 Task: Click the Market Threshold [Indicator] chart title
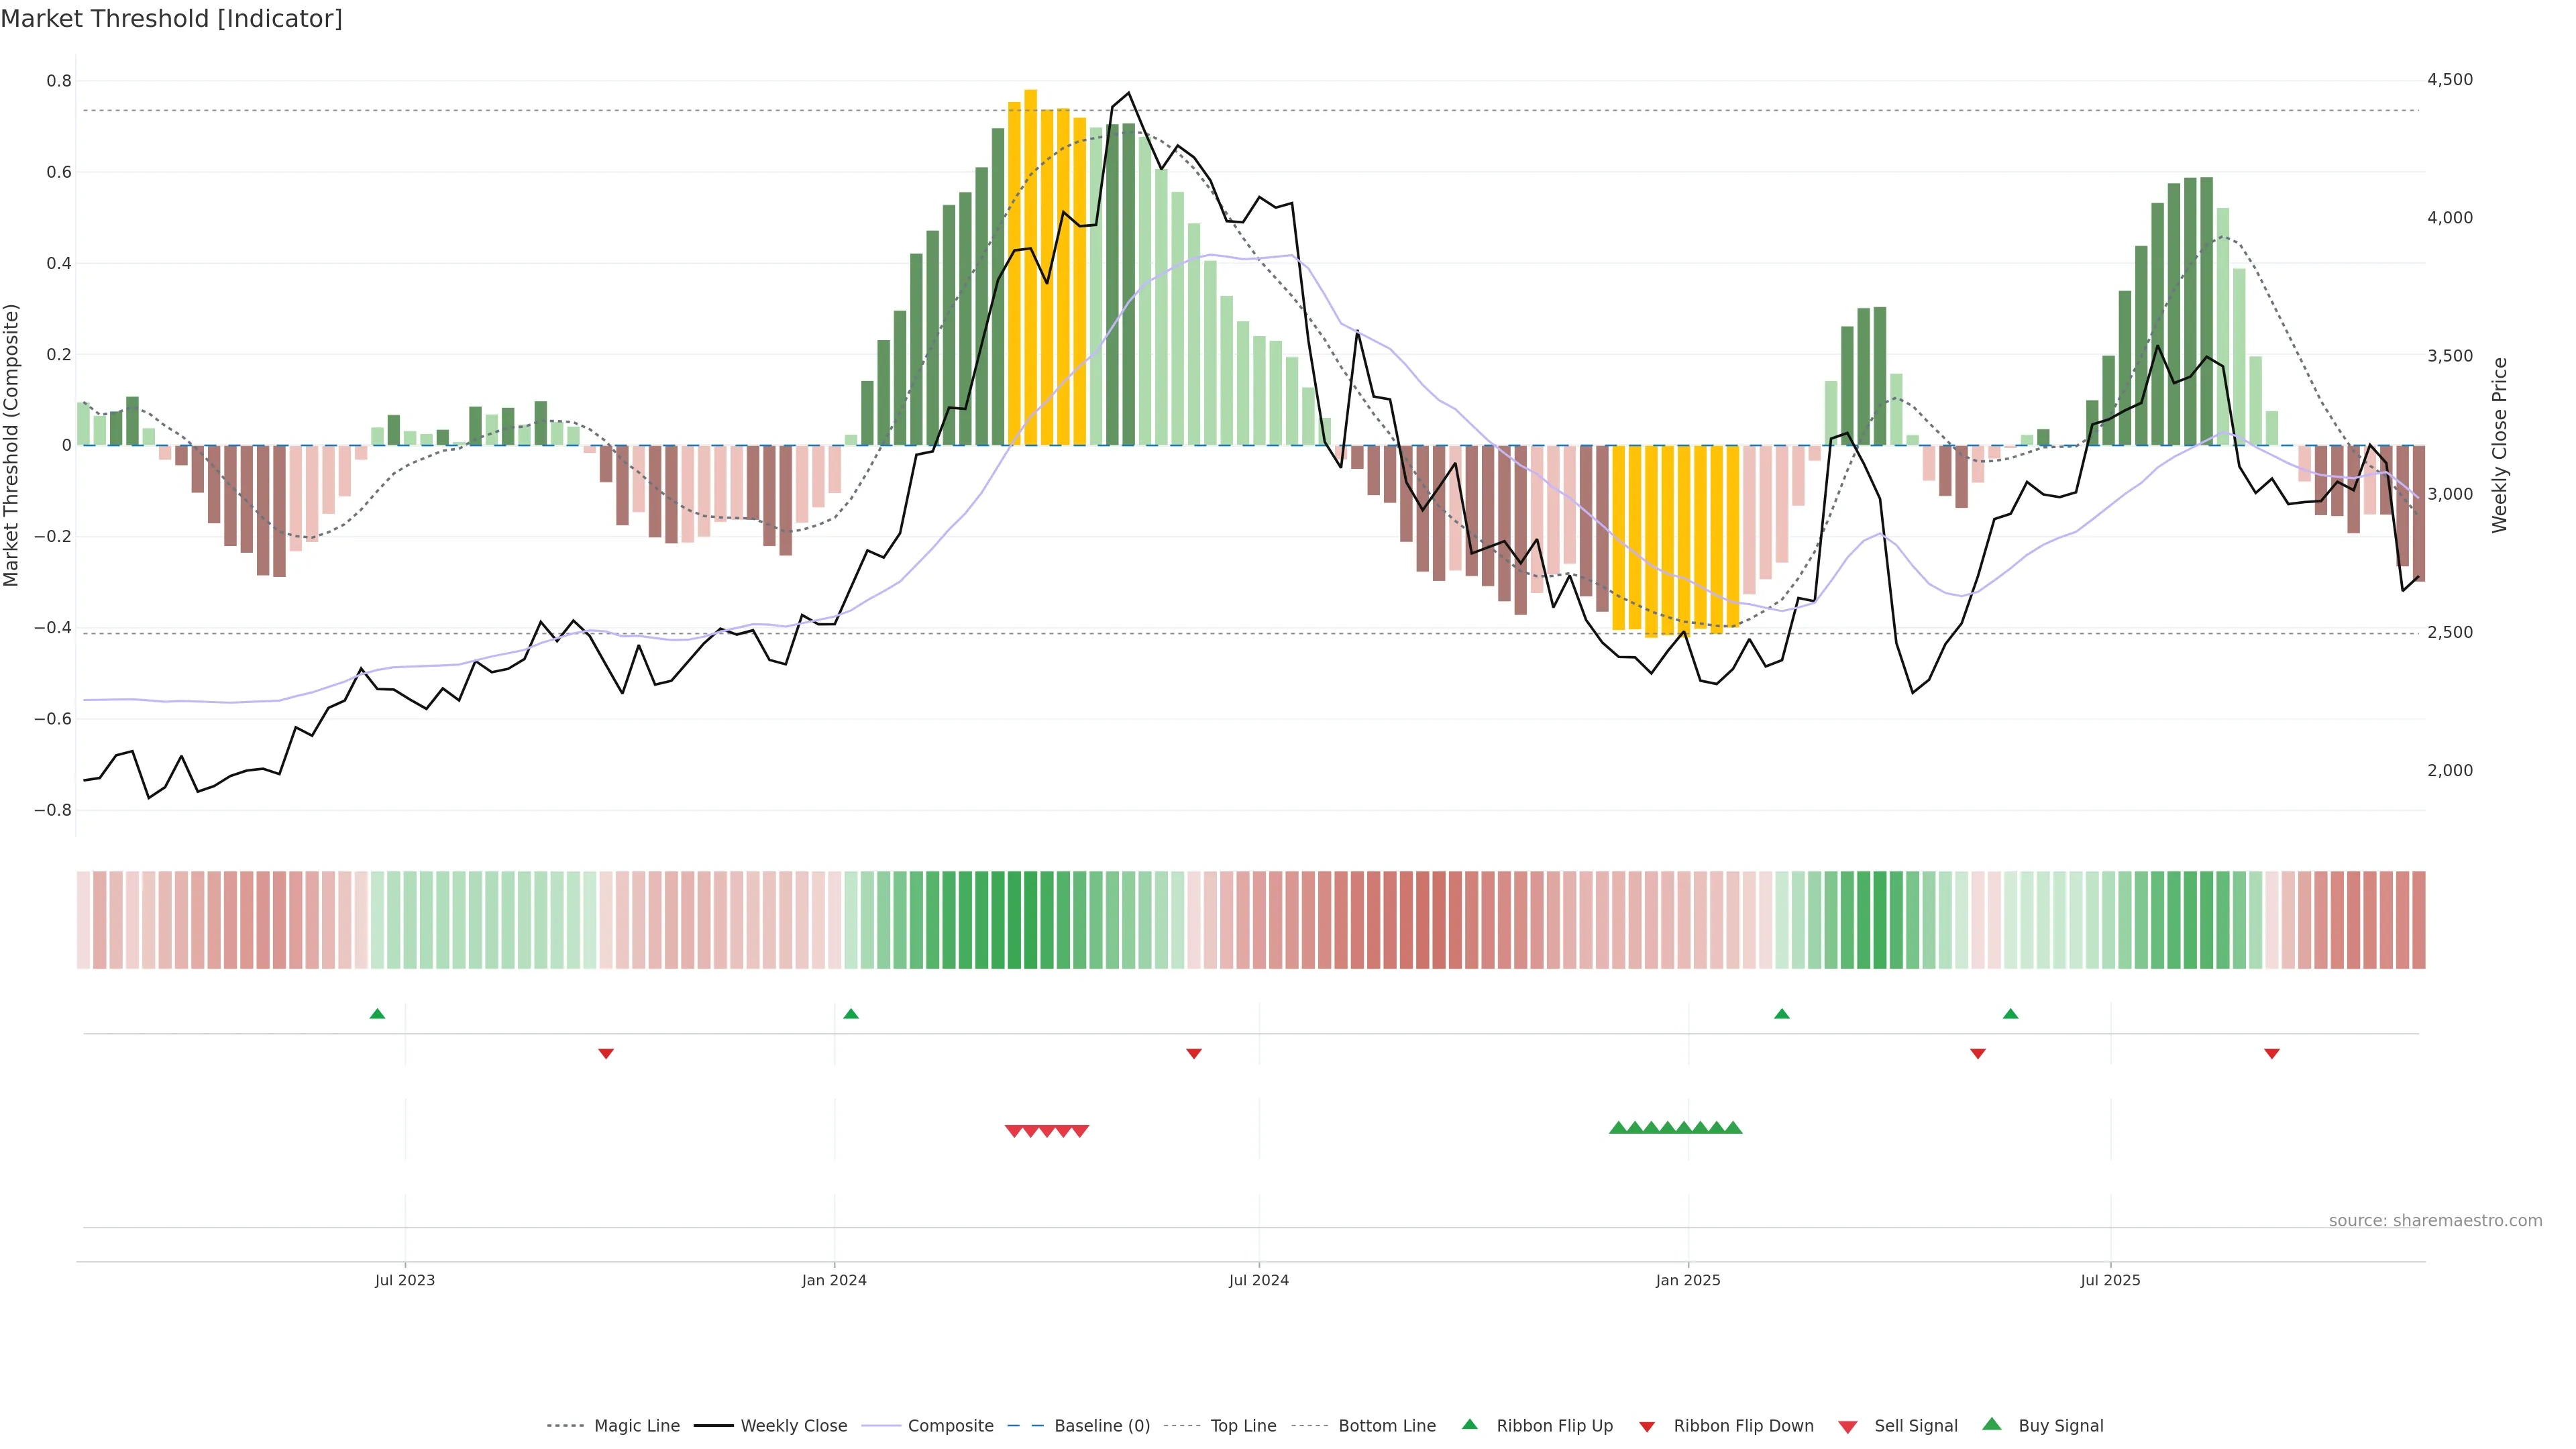coord(171,19)
